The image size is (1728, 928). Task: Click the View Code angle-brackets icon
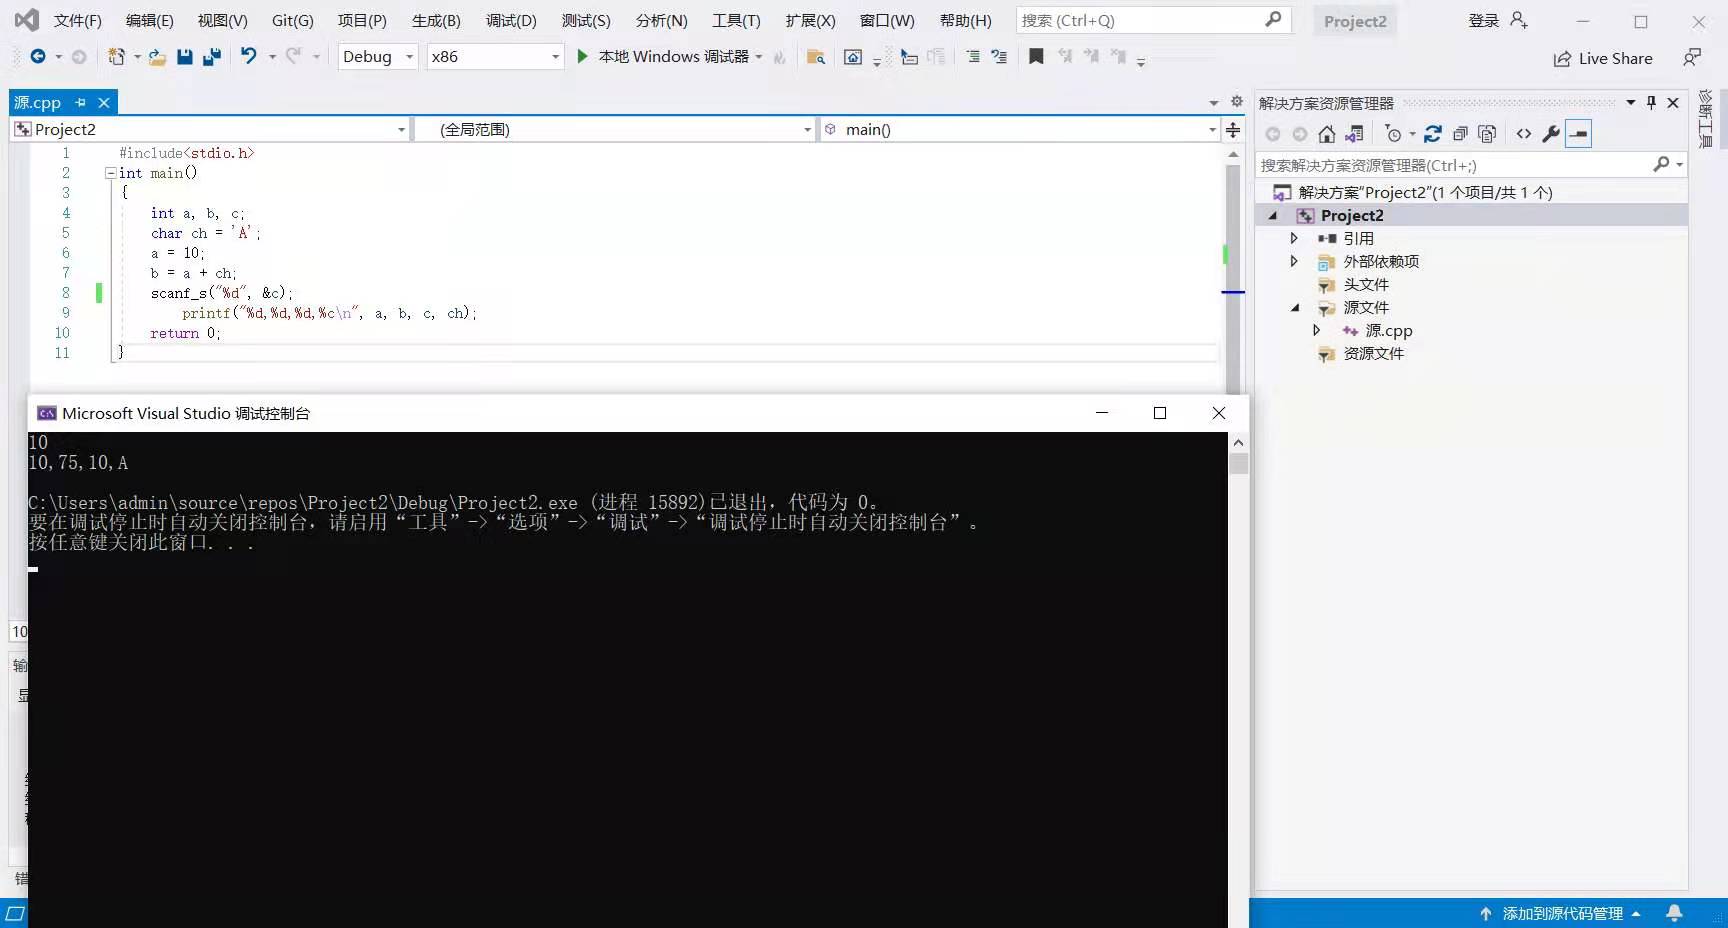tap(1524, 134)
